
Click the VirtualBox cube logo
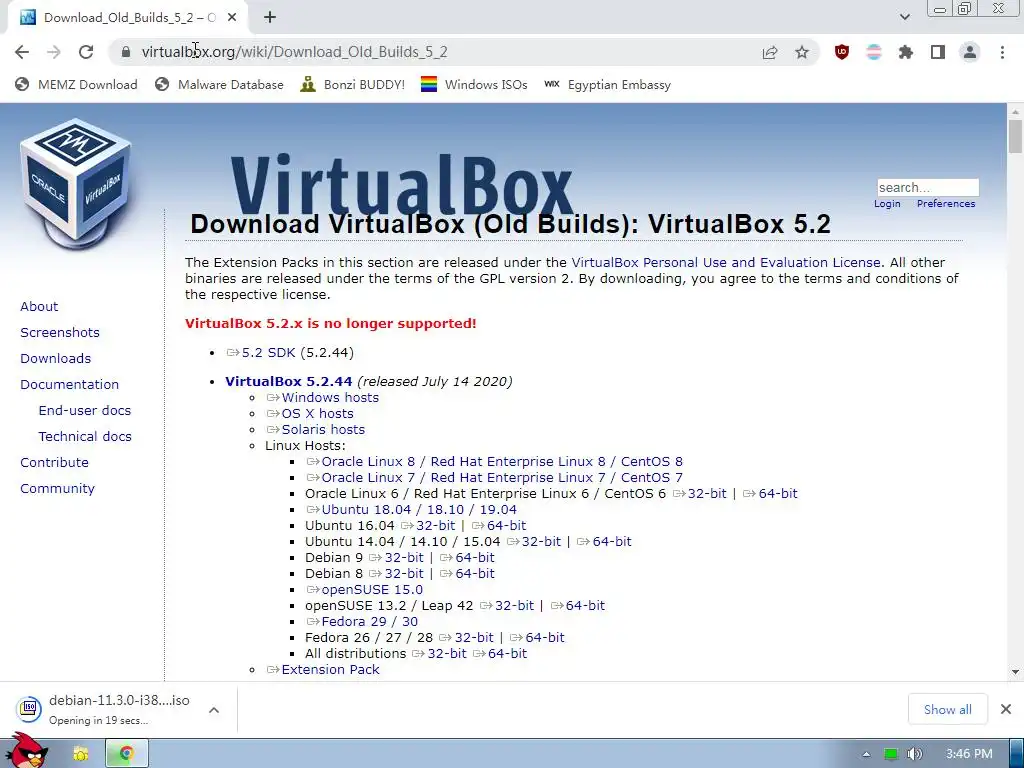click(75, 184)
